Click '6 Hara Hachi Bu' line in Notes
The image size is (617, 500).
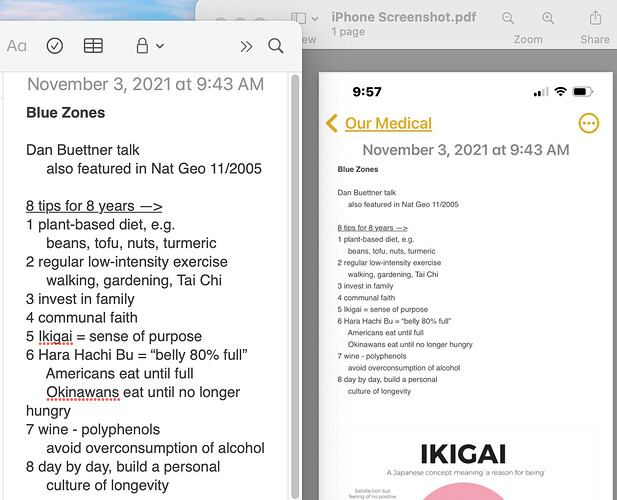point(137,355)
